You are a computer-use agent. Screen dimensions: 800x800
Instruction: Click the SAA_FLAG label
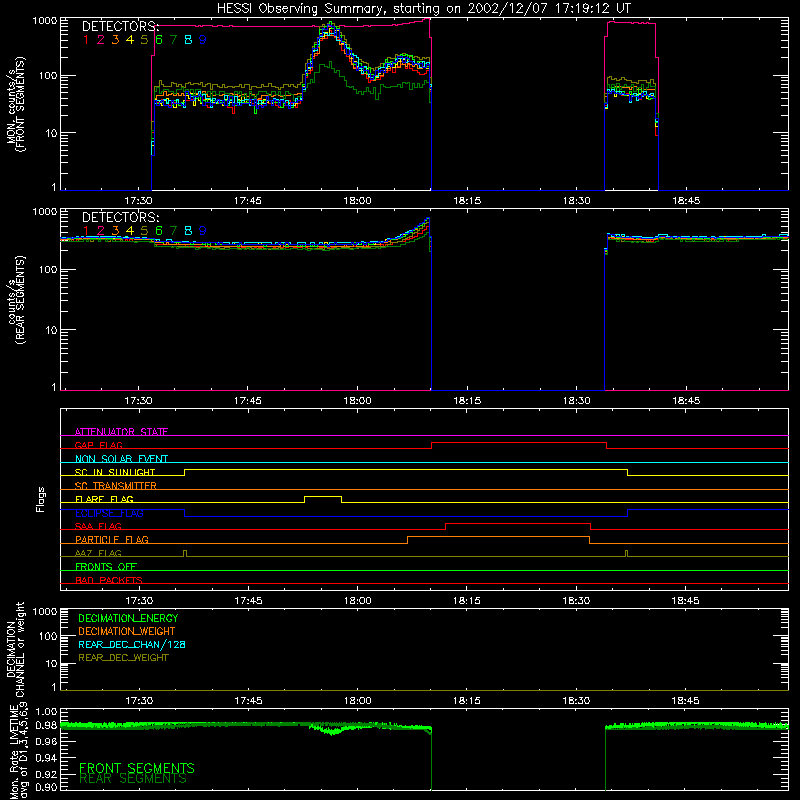pos(98,526)
